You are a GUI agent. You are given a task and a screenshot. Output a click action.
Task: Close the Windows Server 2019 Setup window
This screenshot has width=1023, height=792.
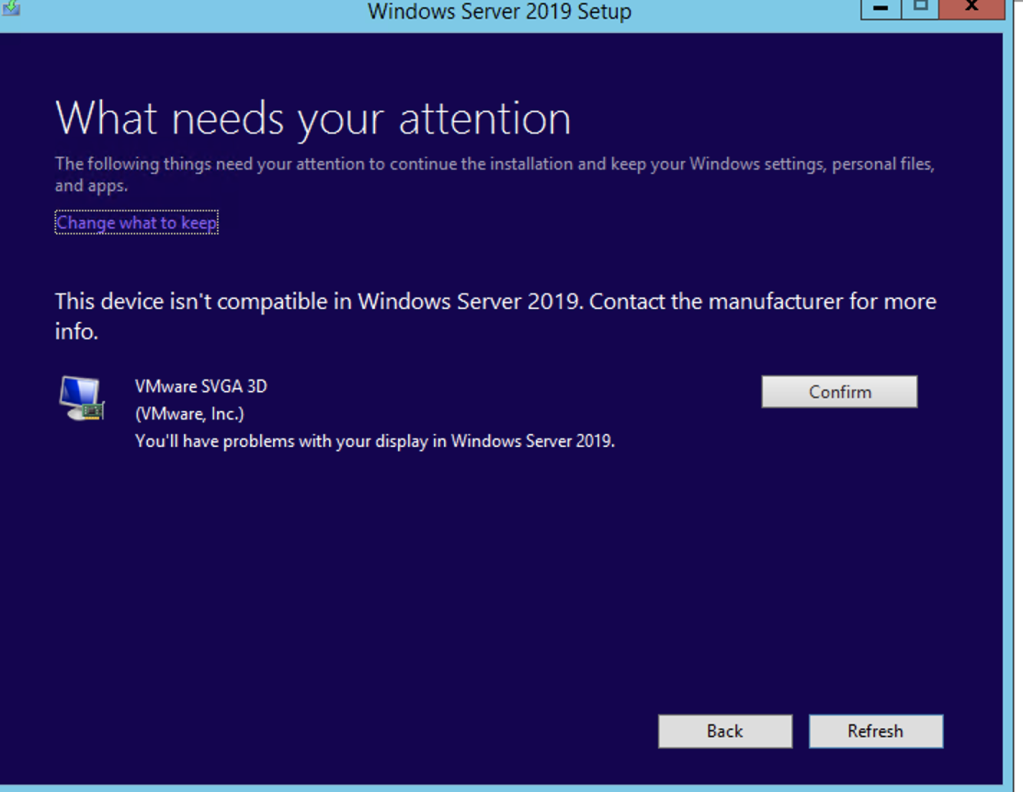tap(971, 8)
